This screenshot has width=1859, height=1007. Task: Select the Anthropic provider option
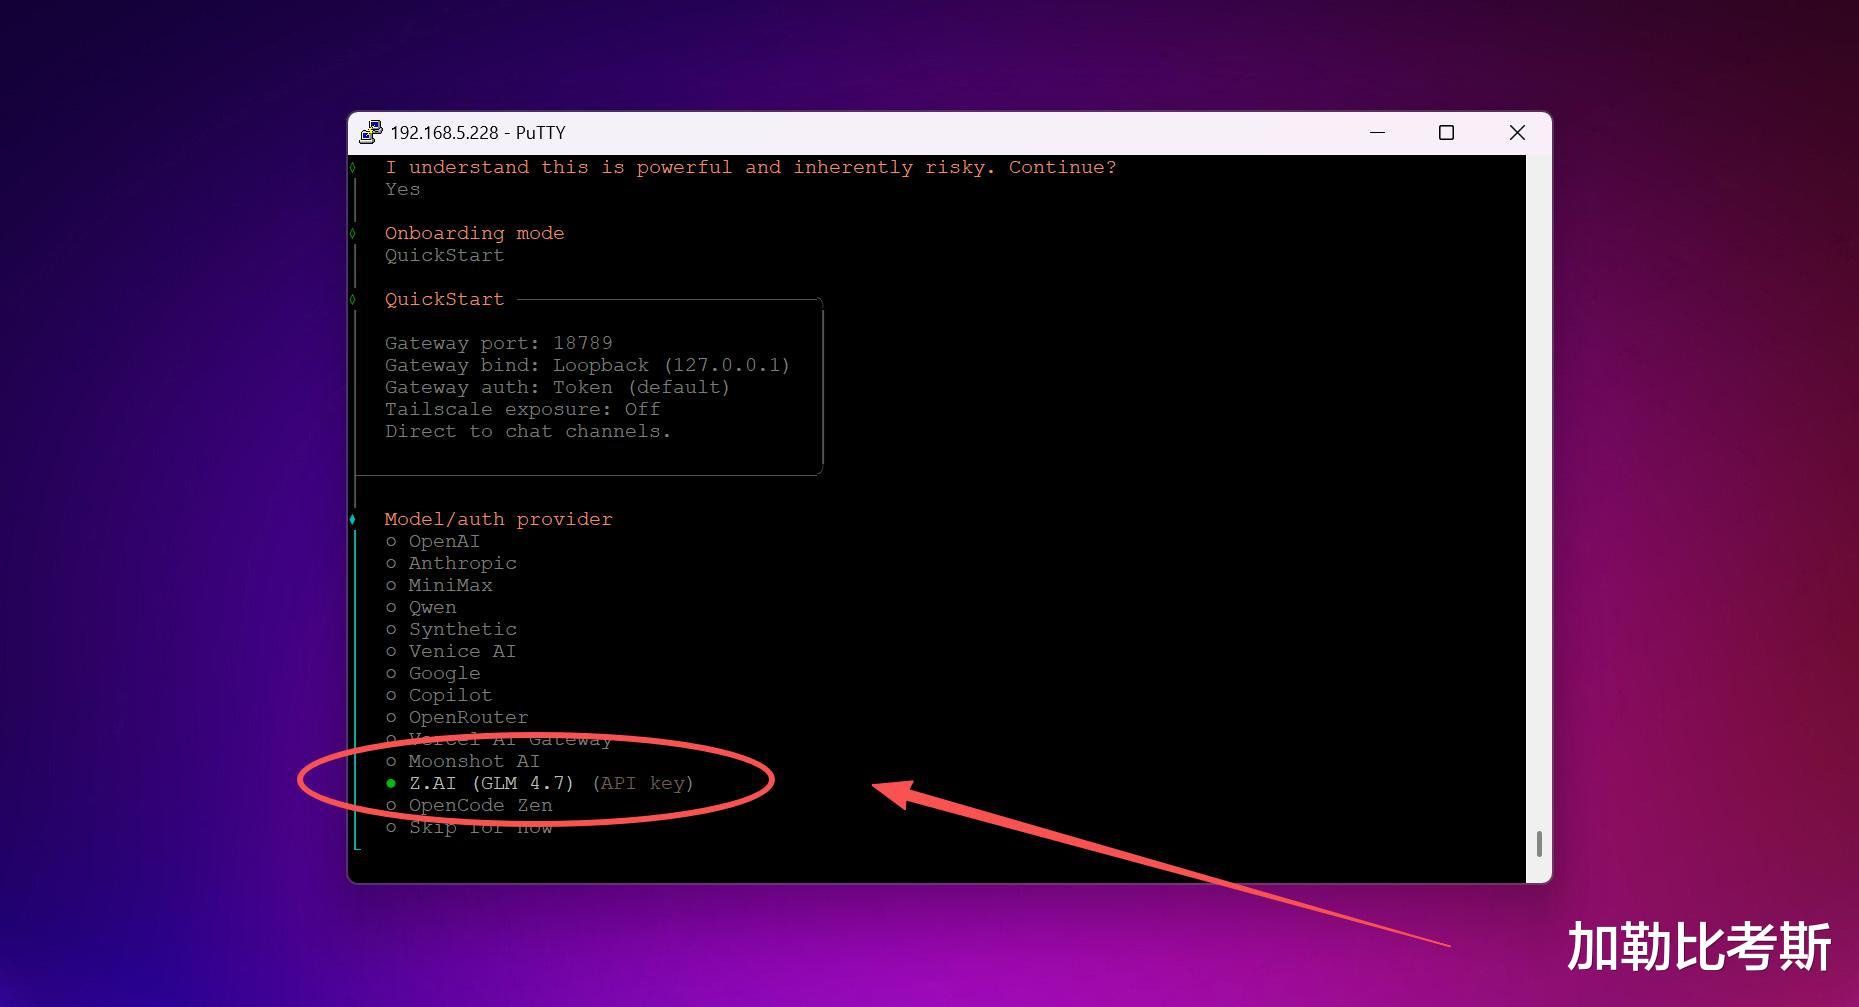pos(451,563)
